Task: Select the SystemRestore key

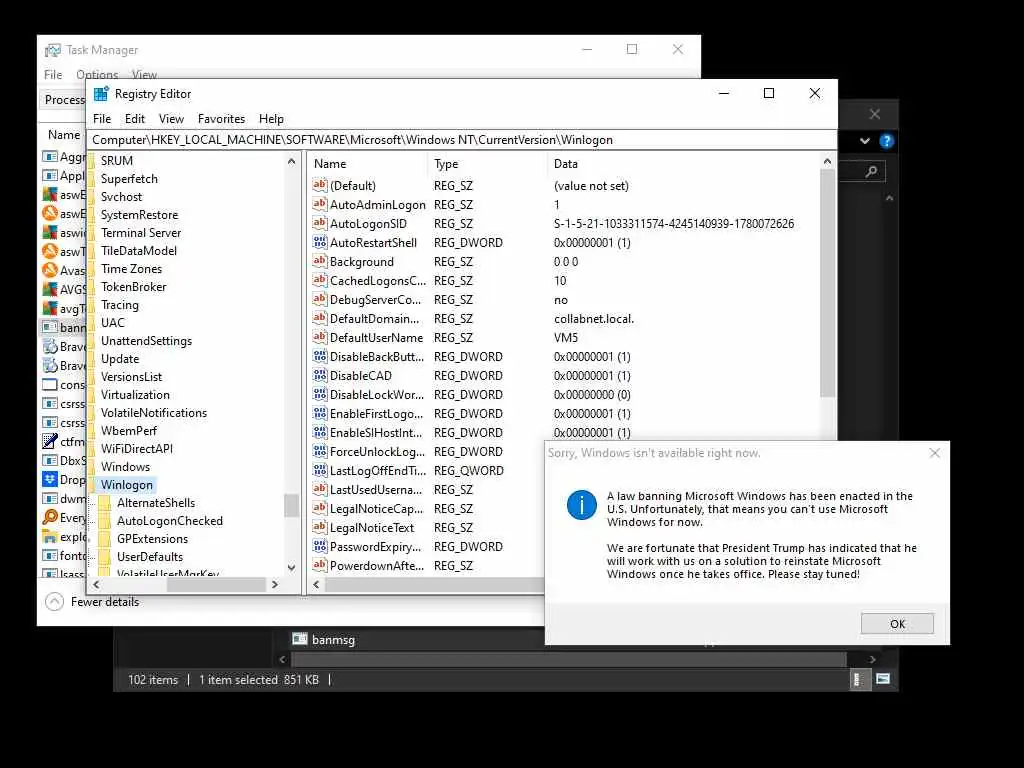Action: tap(139, 215)
